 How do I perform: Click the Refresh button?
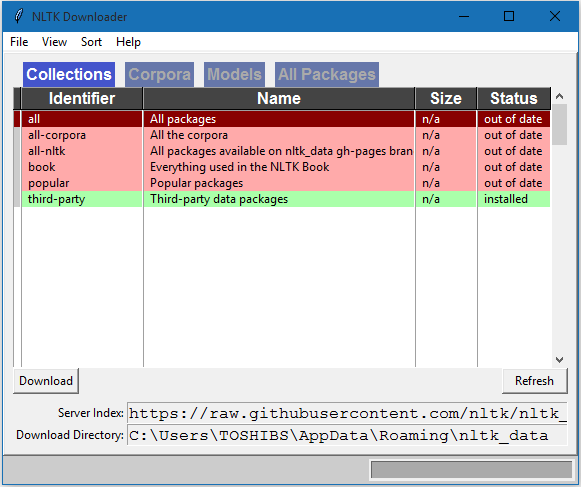(x=534, y=381)
